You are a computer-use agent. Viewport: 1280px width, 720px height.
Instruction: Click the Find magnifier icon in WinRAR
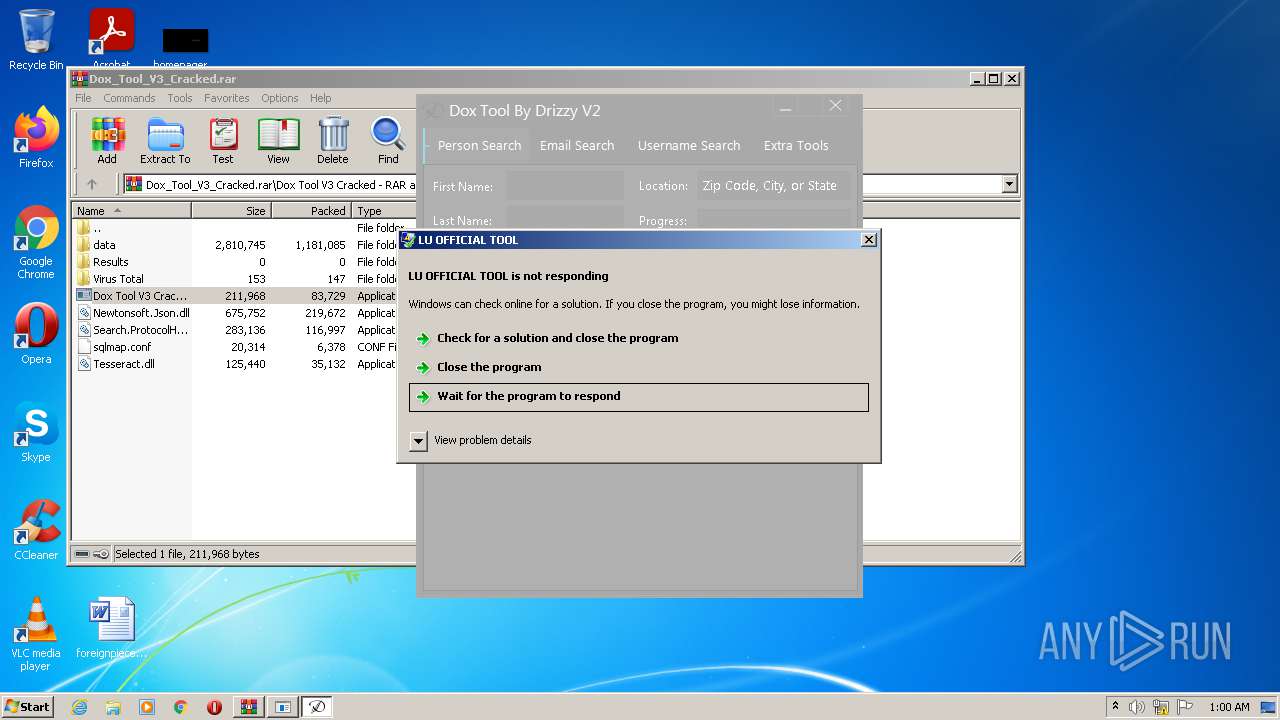[388, 141]
